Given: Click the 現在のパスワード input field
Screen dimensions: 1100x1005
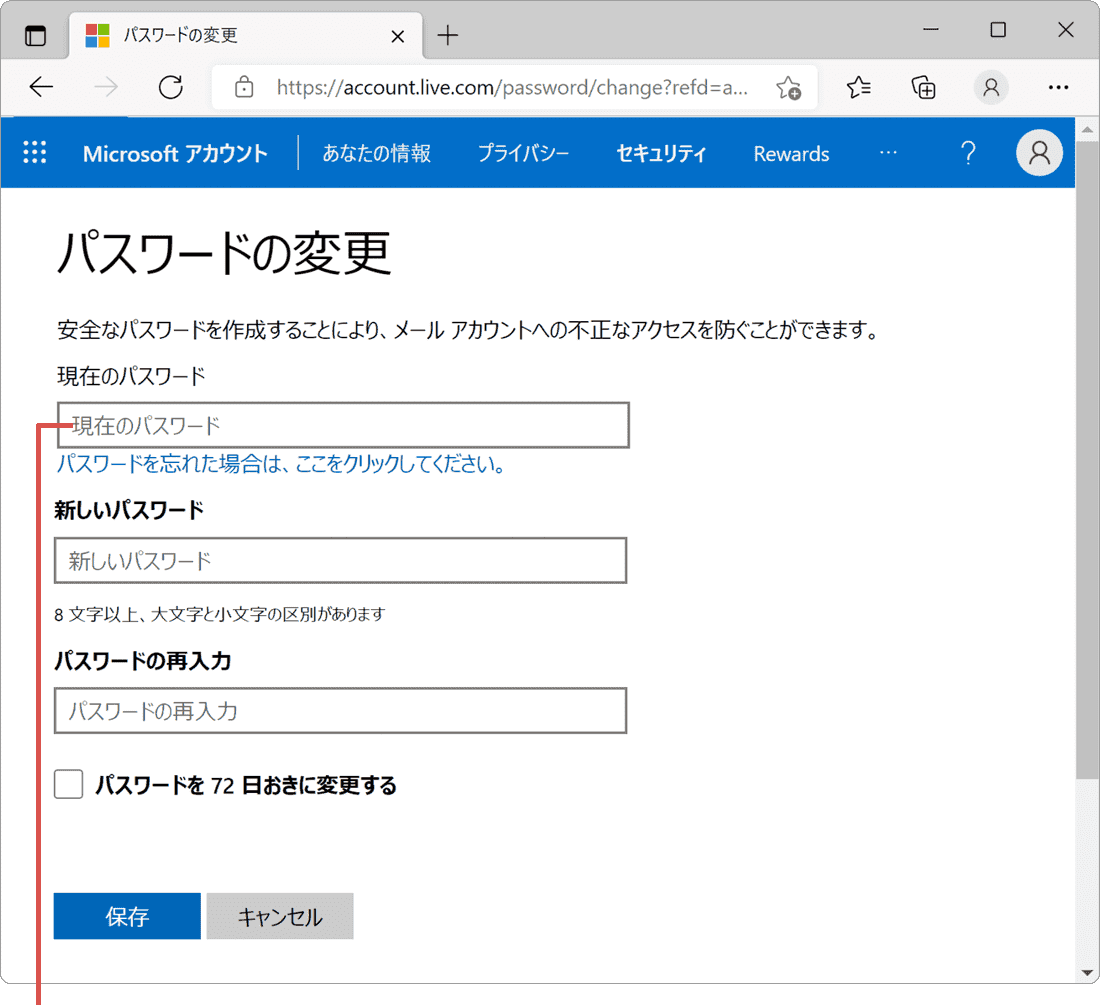Looking at the screenshot, I should (x=340, y=424).
